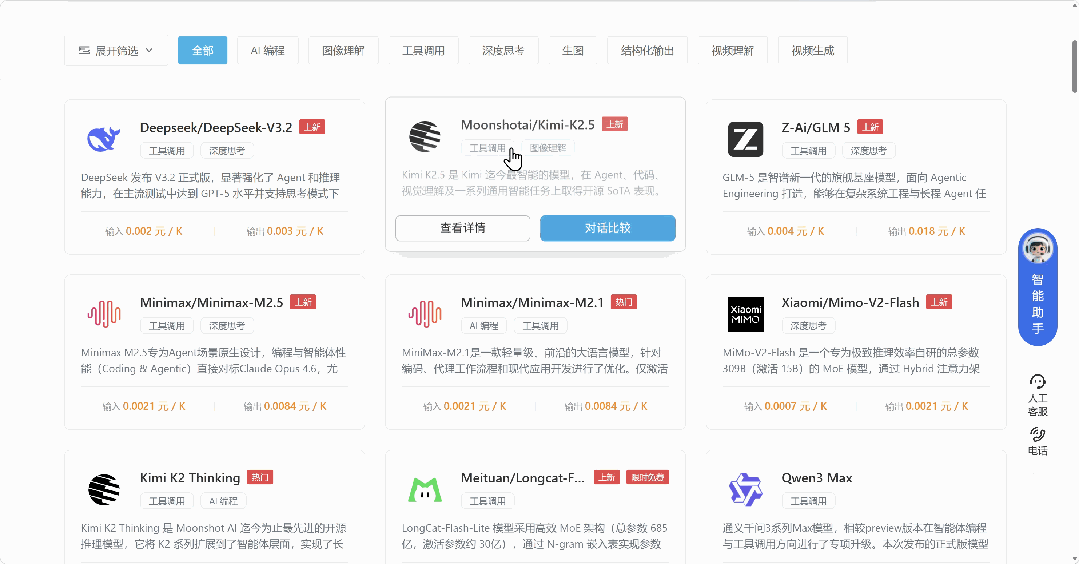
Task: Select the 视频理解 filter tab
Action: [x=733, y=50]
